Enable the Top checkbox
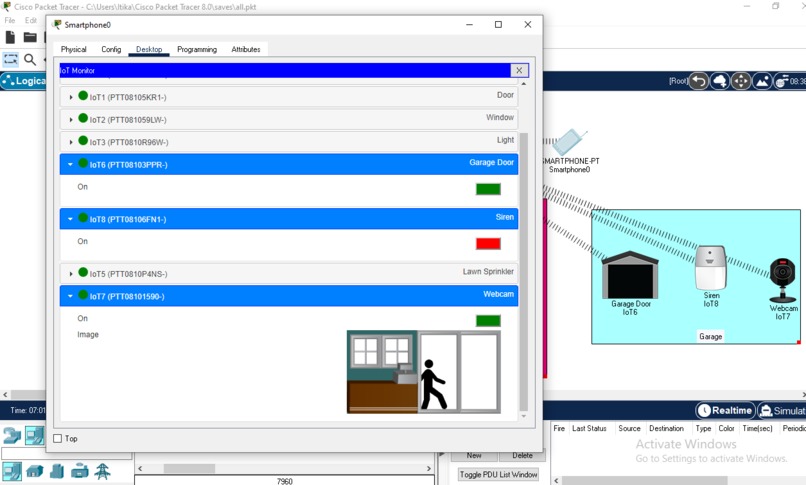Image resolution: width=806 pixels, height=485 pixels. [x=58, y=438]
